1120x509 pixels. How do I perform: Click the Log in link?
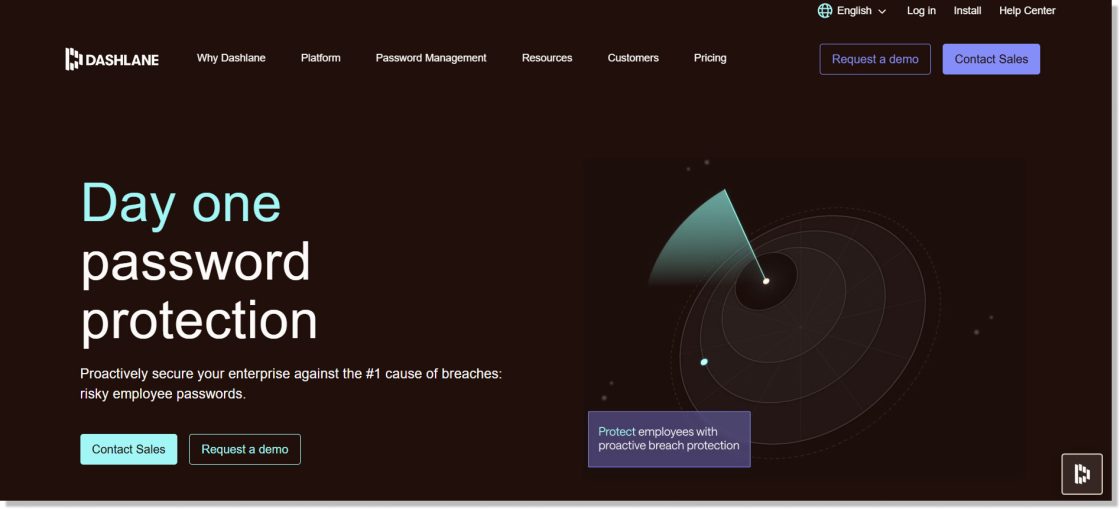pyautogui.click(x=921, y=11)
